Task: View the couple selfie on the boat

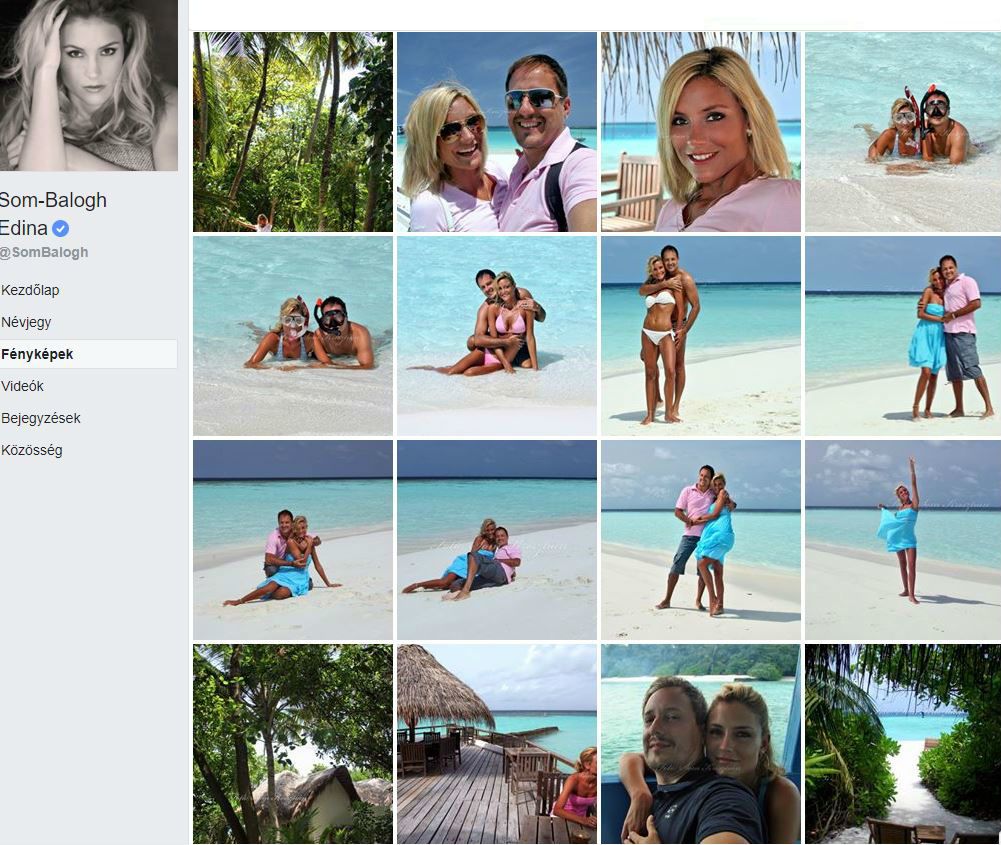Action: point(701,744)
